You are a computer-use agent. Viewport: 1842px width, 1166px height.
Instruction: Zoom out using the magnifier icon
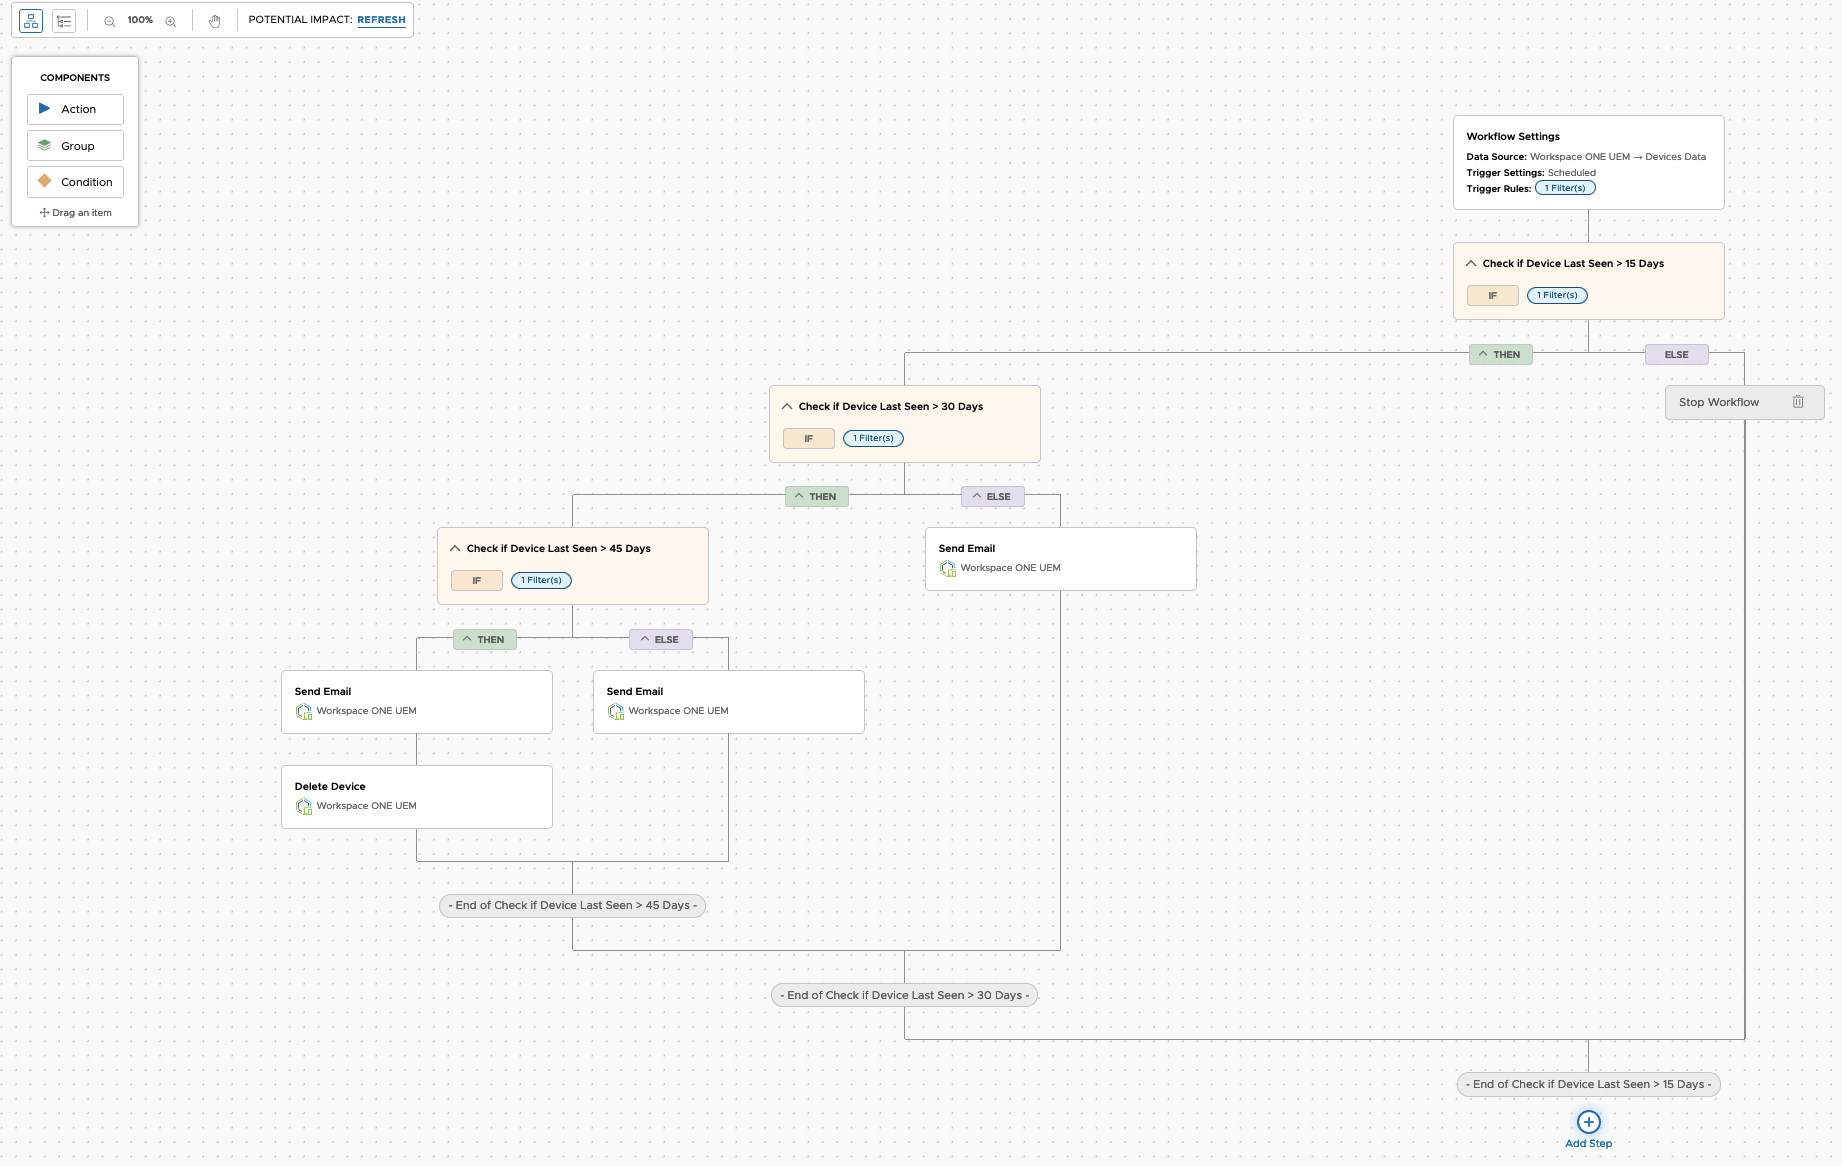109,20
